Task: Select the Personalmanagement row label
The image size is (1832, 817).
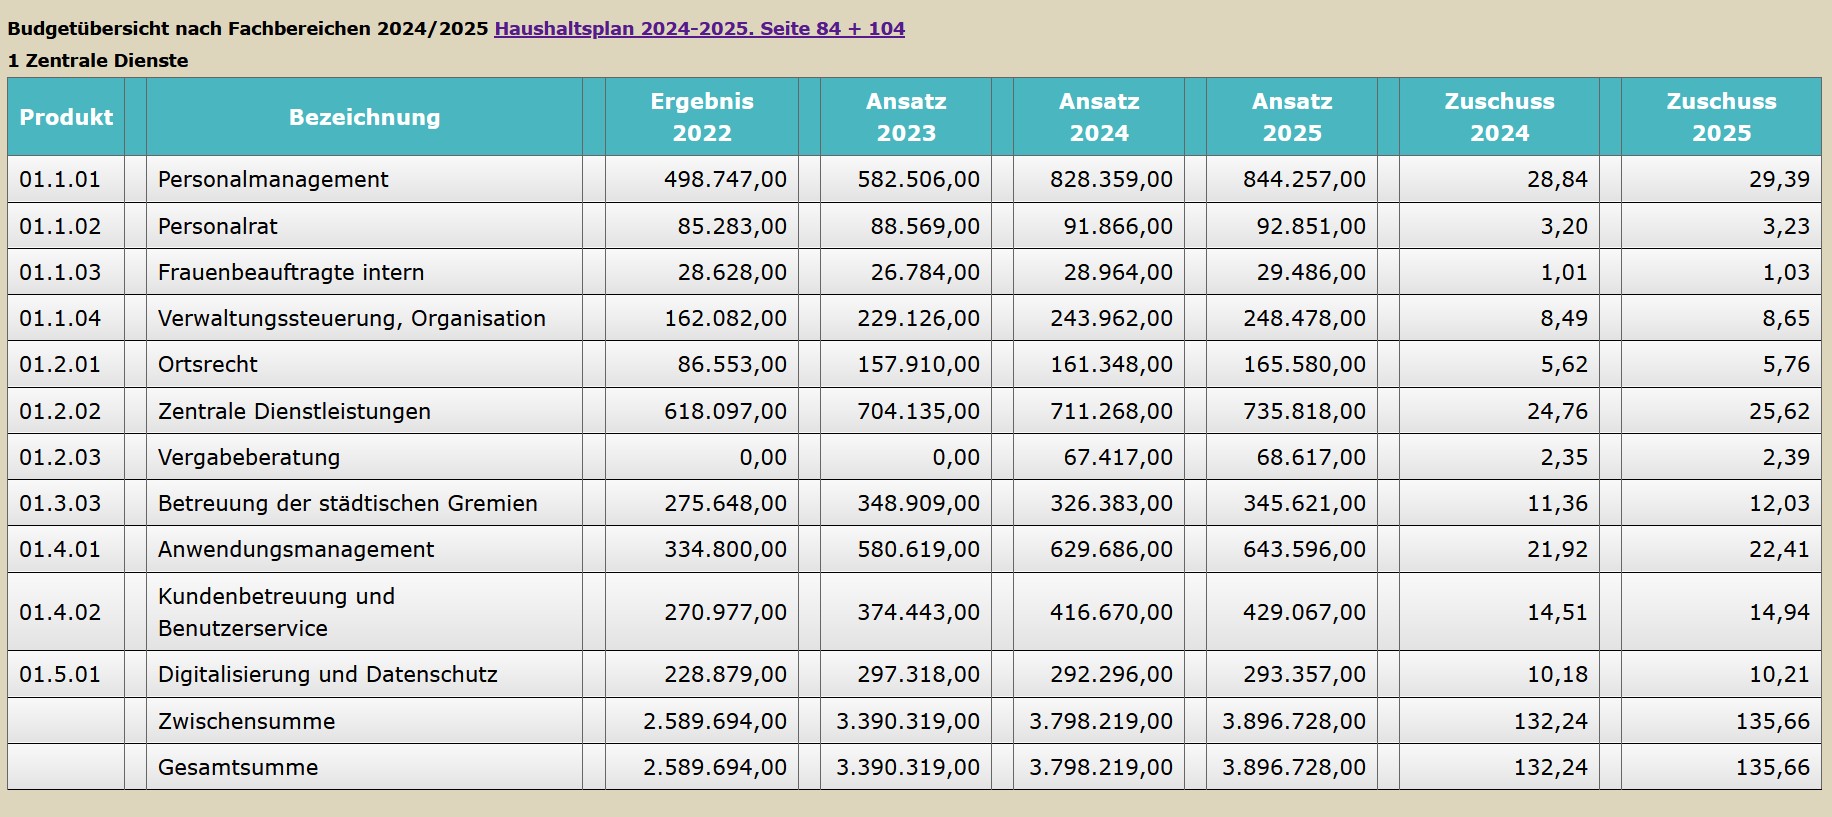Action: click(x=273, y=179)
